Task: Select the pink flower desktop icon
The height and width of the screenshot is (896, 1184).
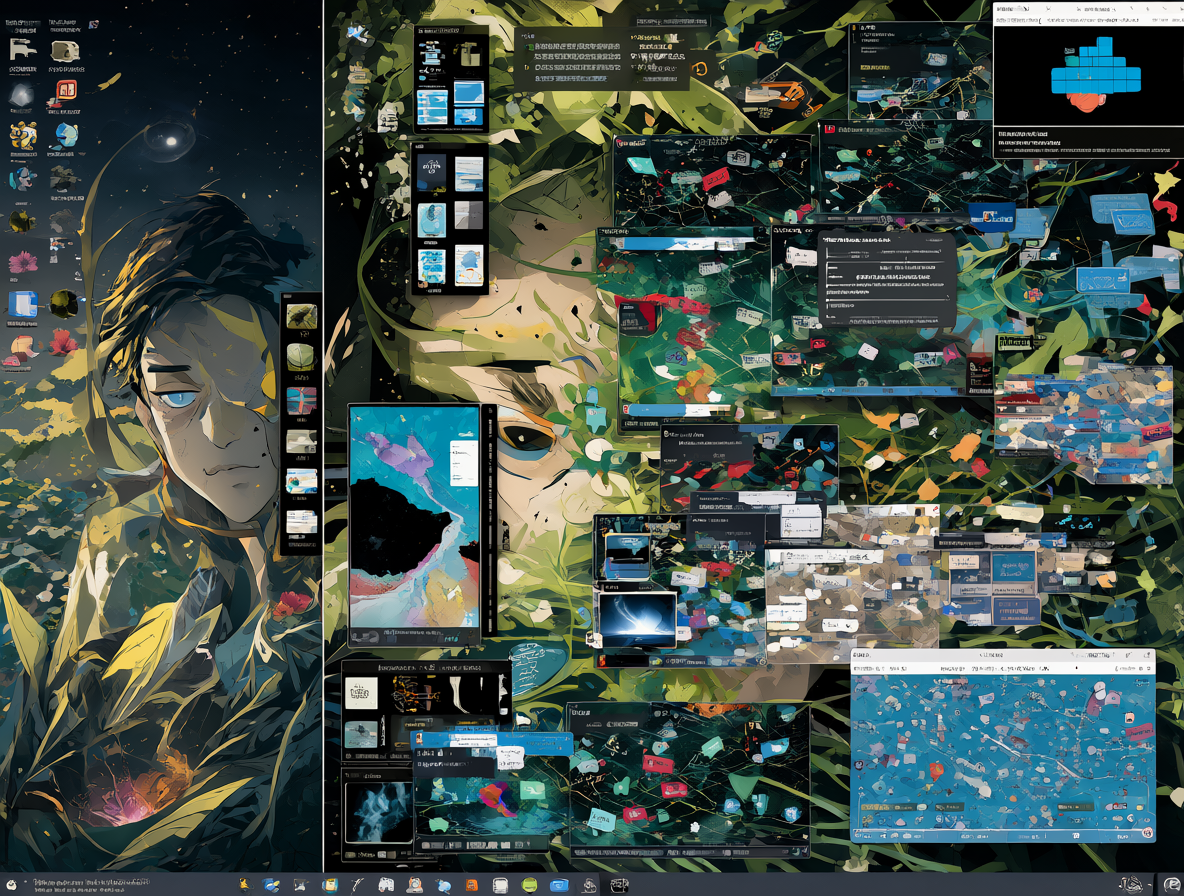Action: tap(23, 263)
